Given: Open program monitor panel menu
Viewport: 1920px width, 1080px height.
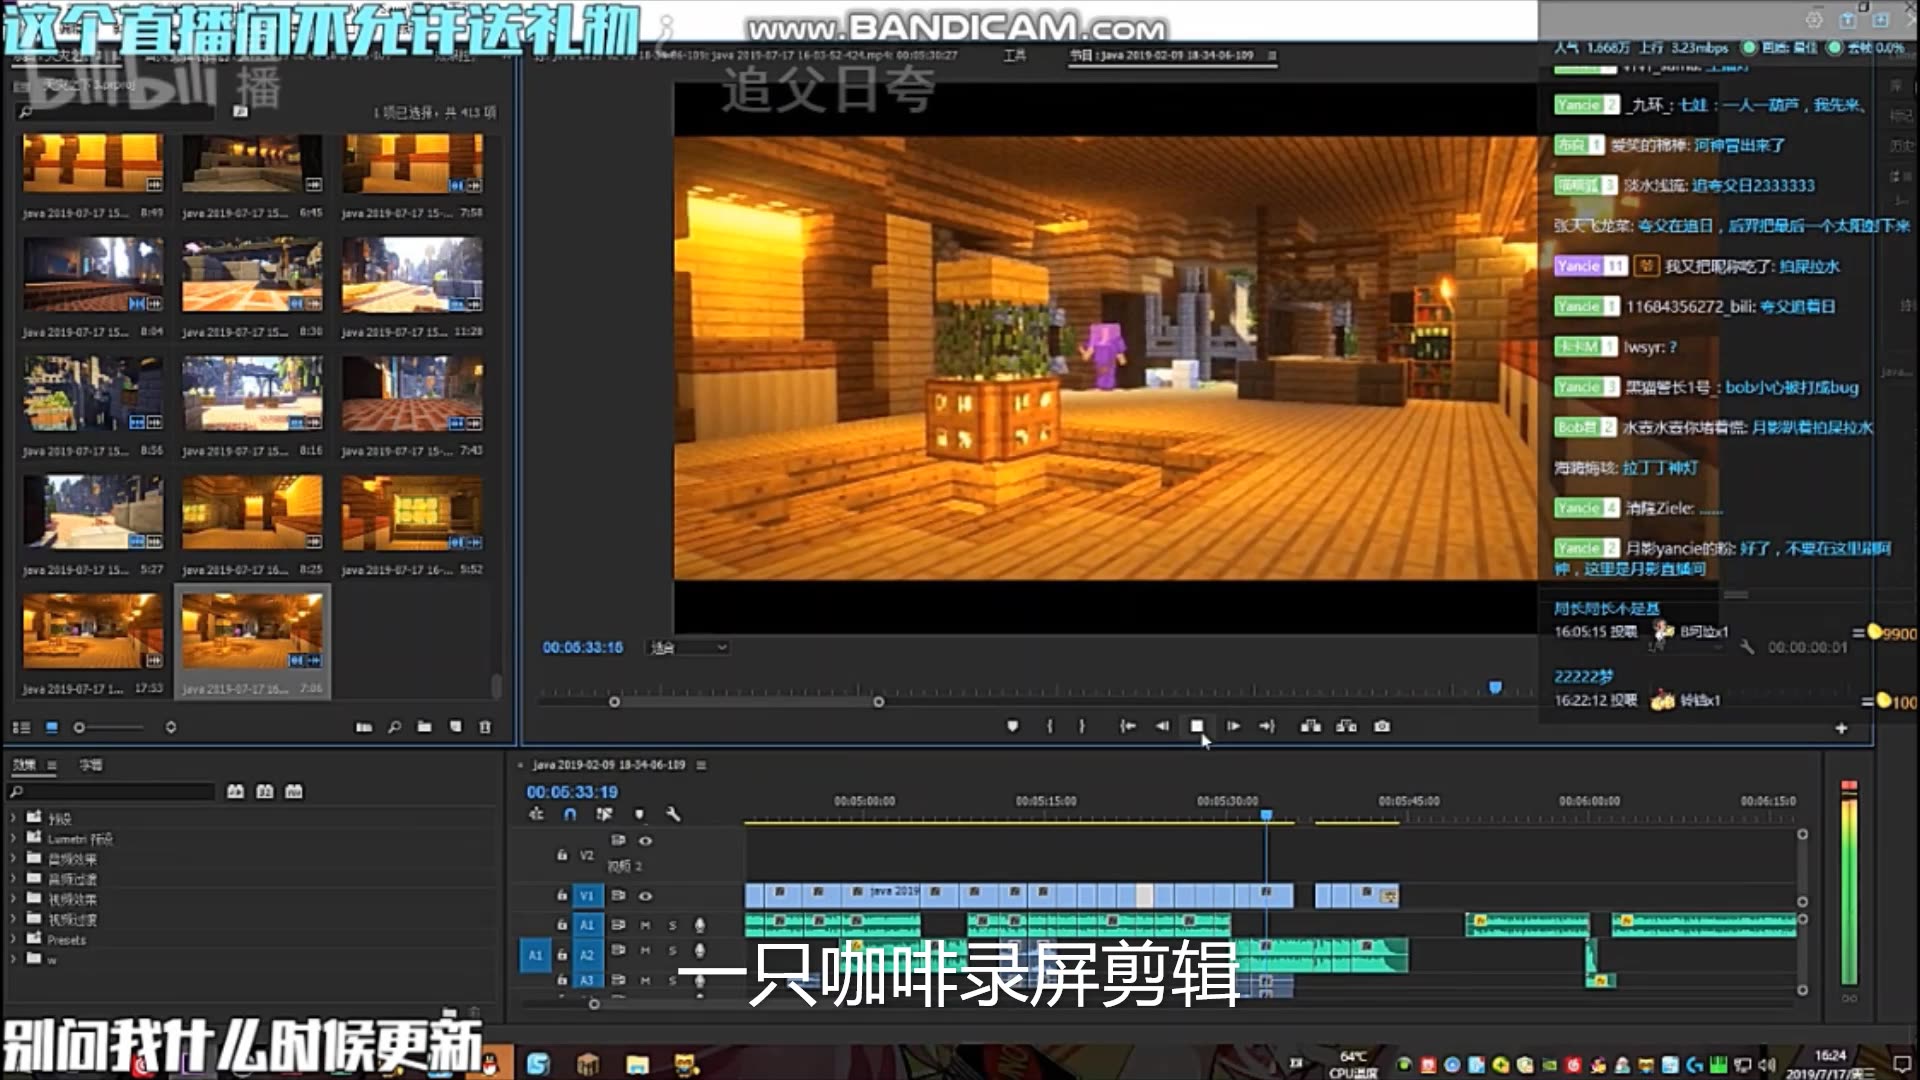Looking at the screenshot, I should tap(1272, 55).
